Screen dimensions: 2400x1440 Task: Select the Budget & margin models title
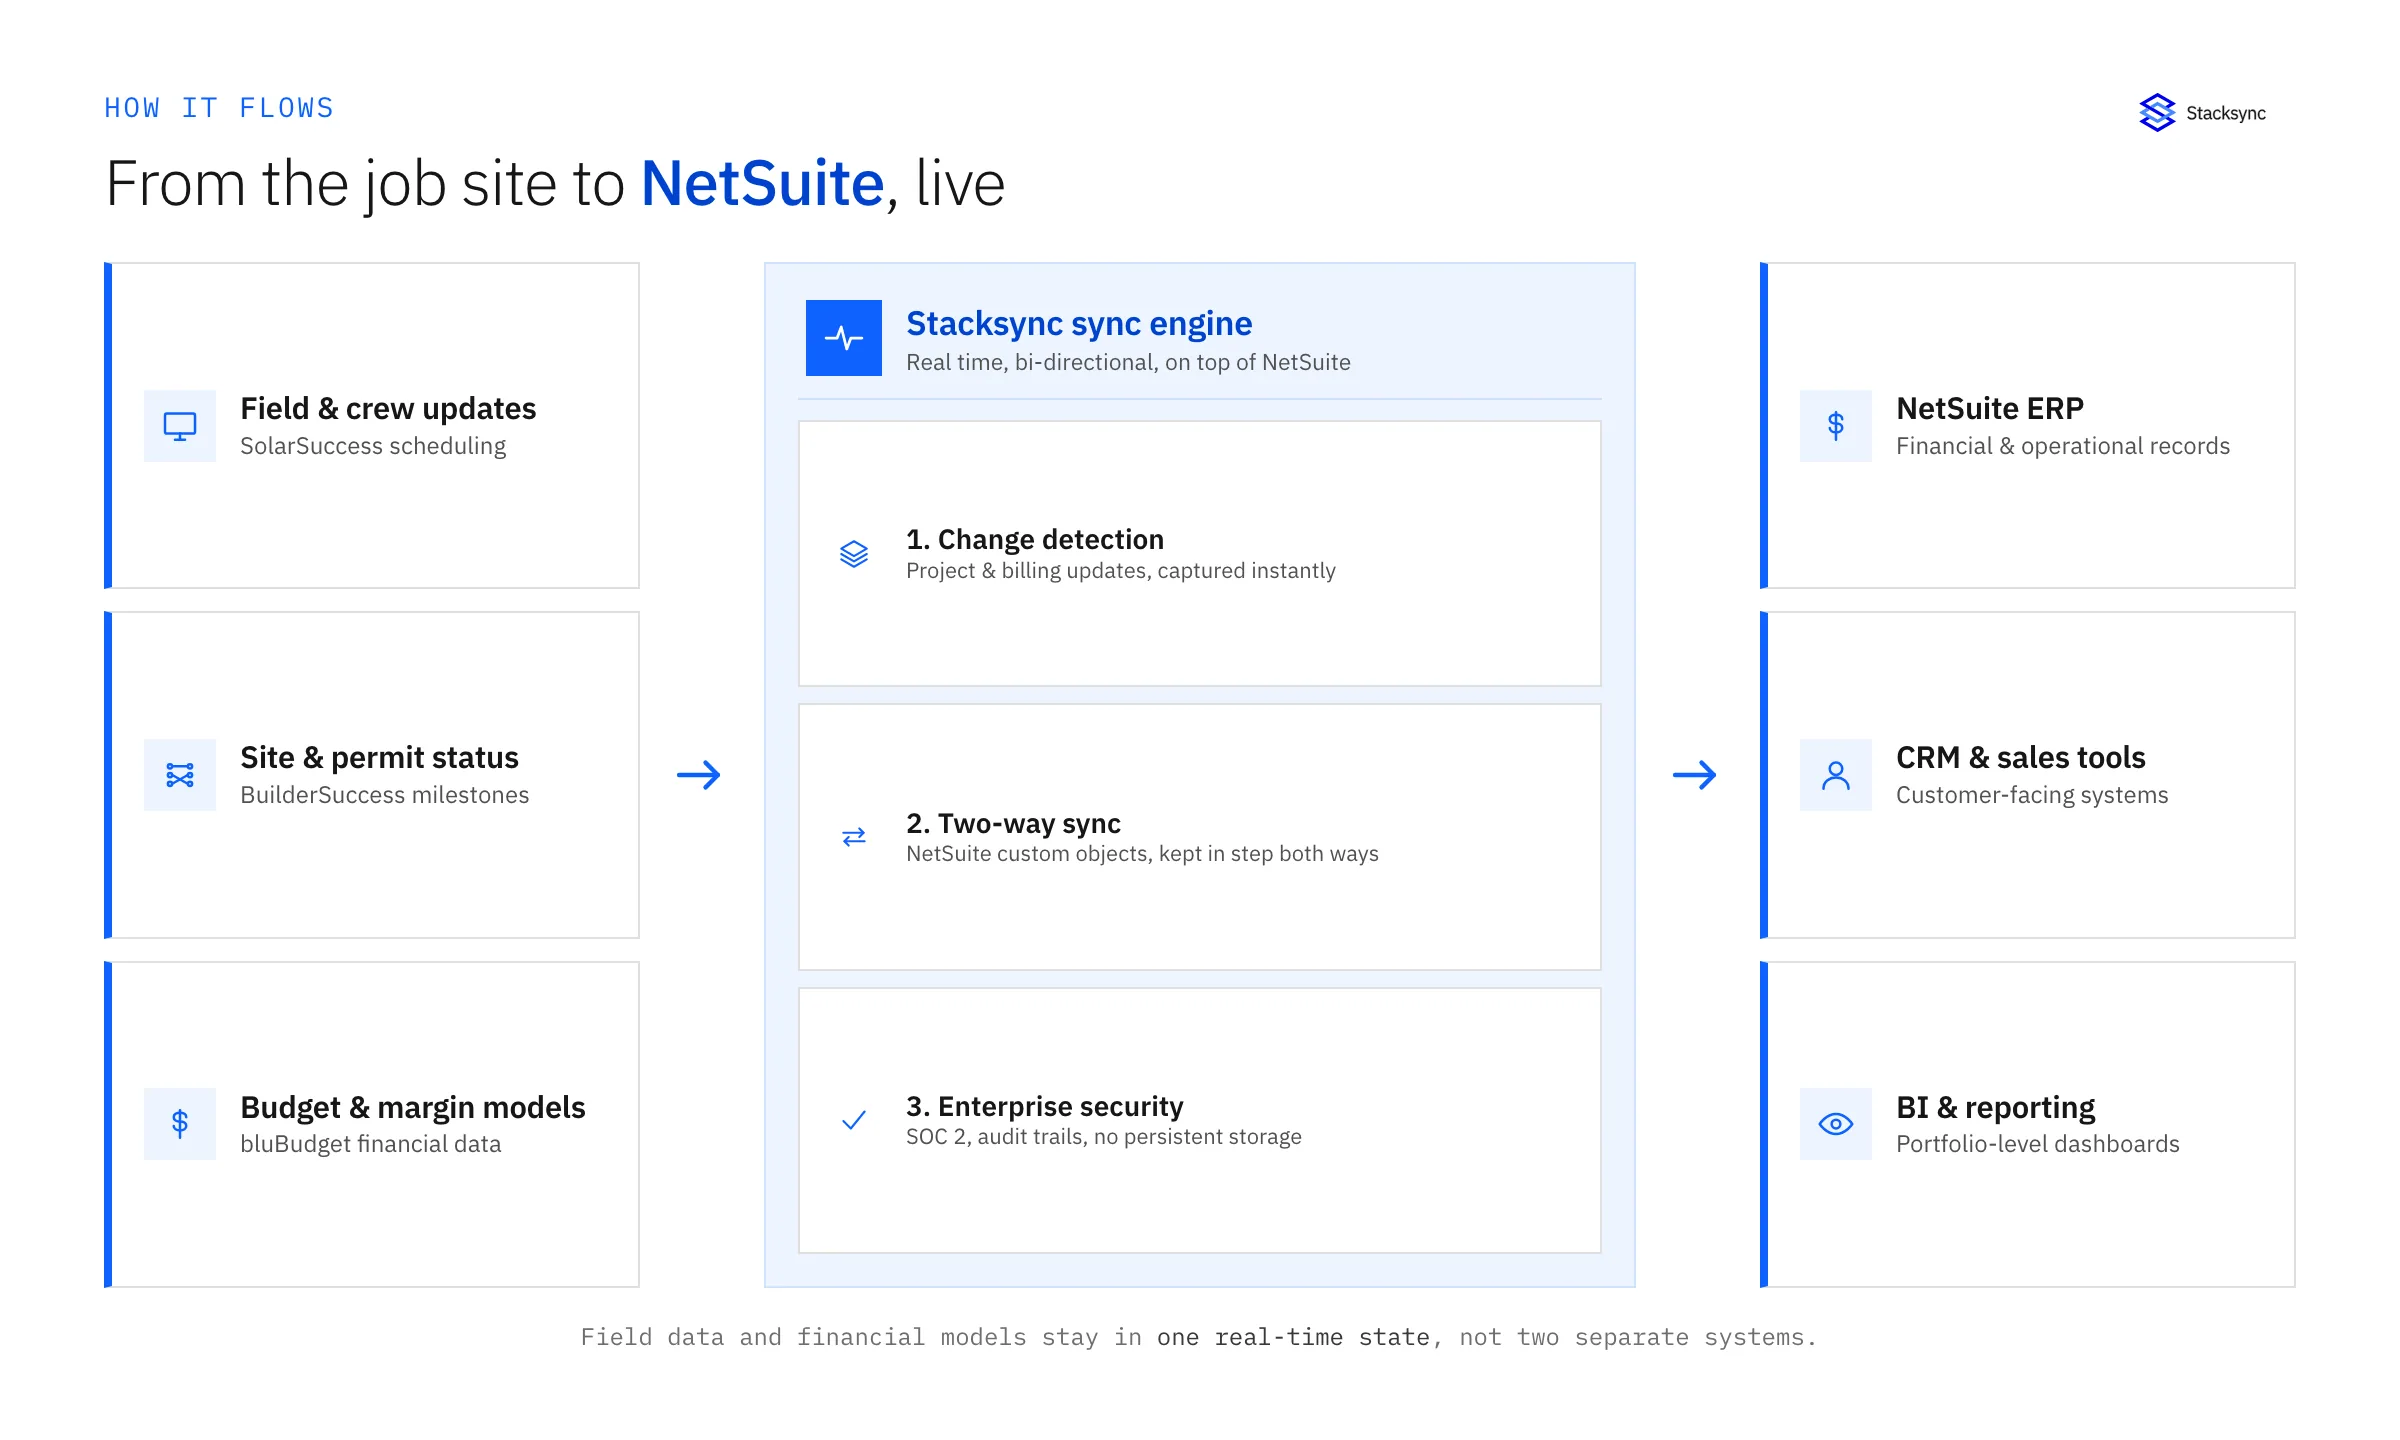(x=412, y=1107)
